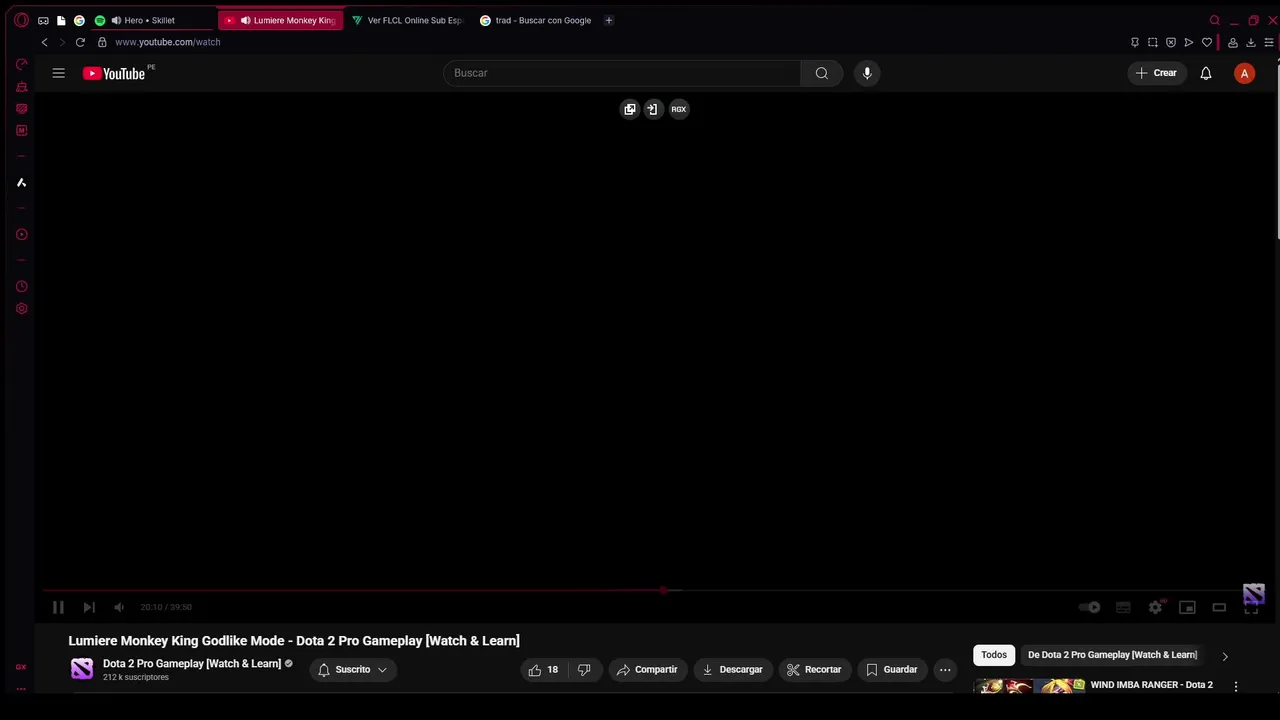The width and height of the screenshot is (1280, 720).
Task: Start voice search with microphone
Action: pyautogui.click(x=867, y=73)
